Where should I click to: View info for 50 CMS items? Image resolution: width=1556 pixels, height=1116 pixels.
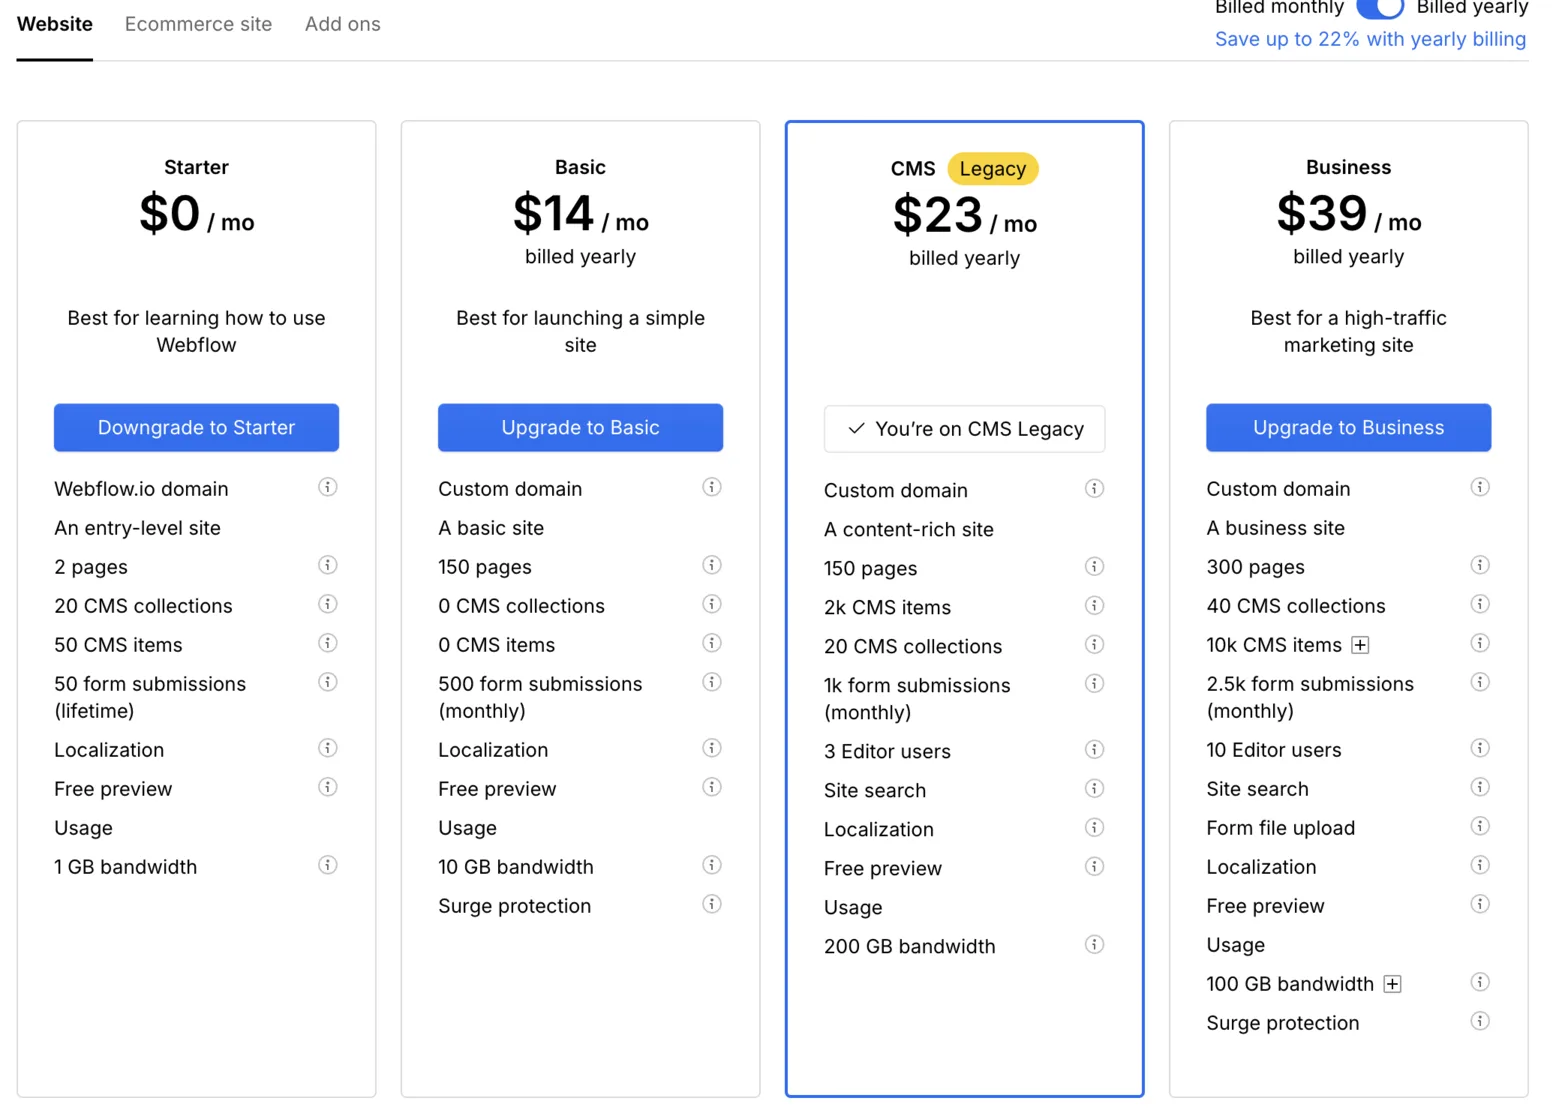(327, 643)
